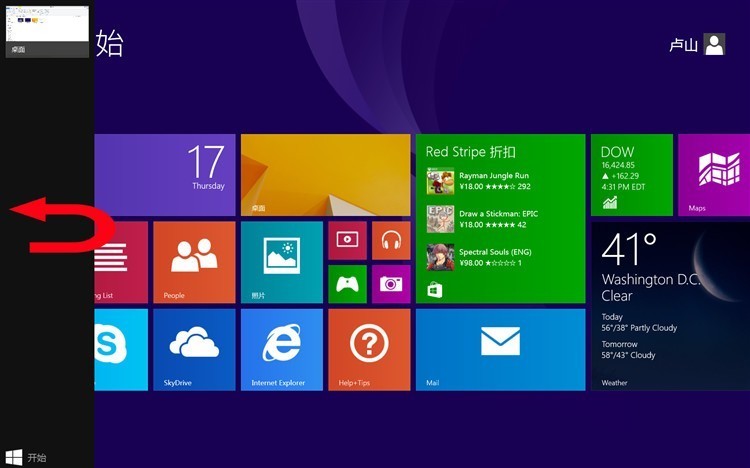Screen dimensions: 750x468
Task: Click the DOW 16,424.85 value
Action: (x=618, y=165)
